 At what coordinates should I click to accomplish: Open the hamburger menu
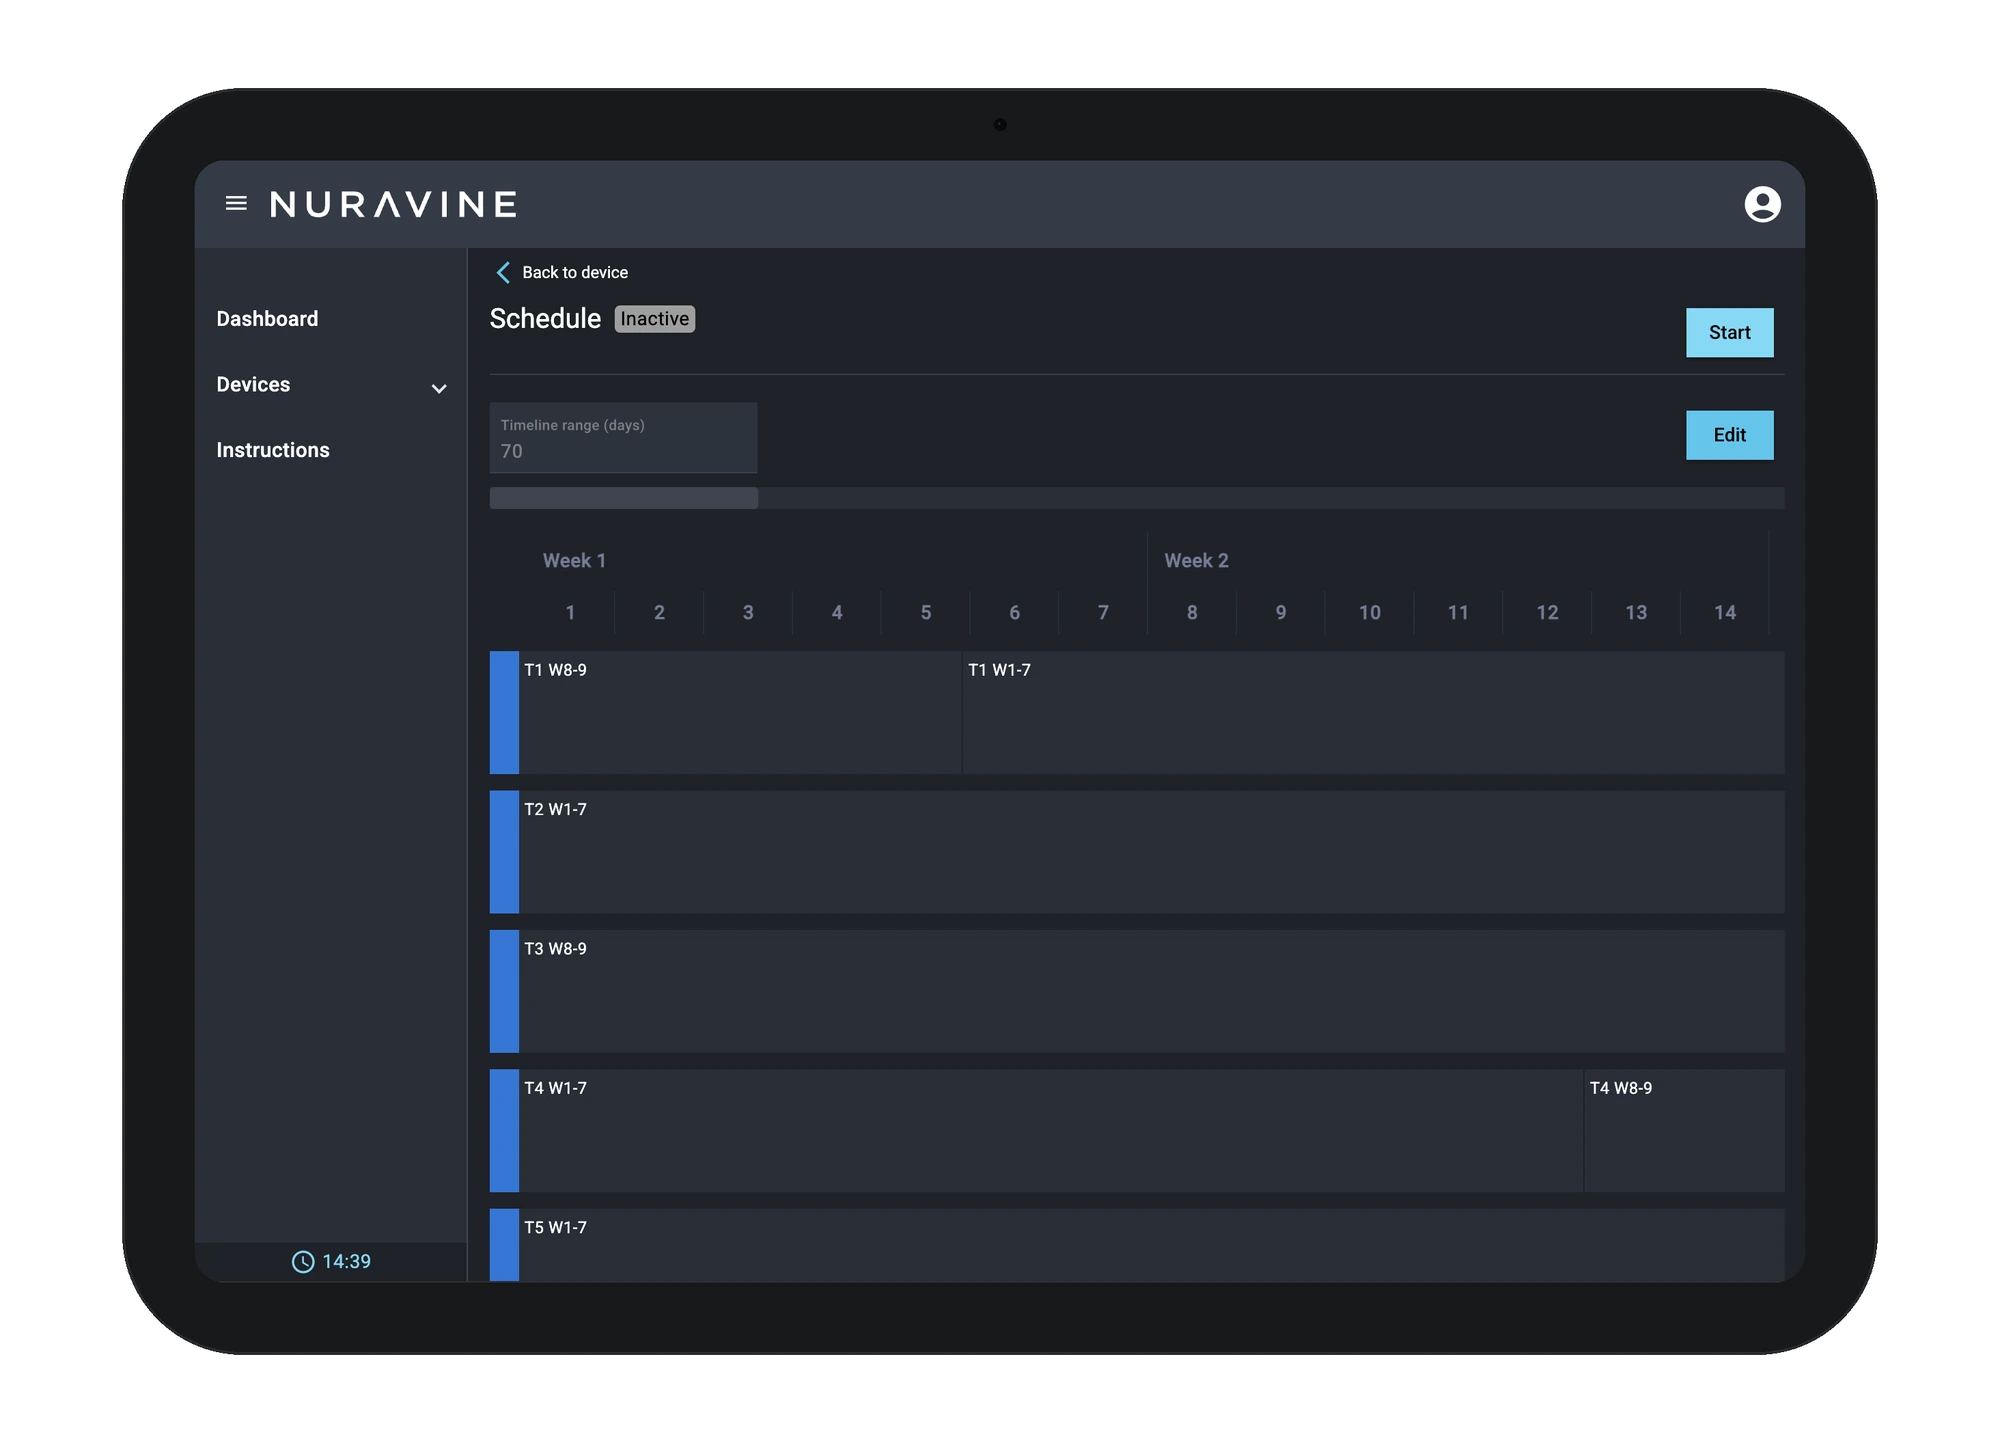[236, 204]
